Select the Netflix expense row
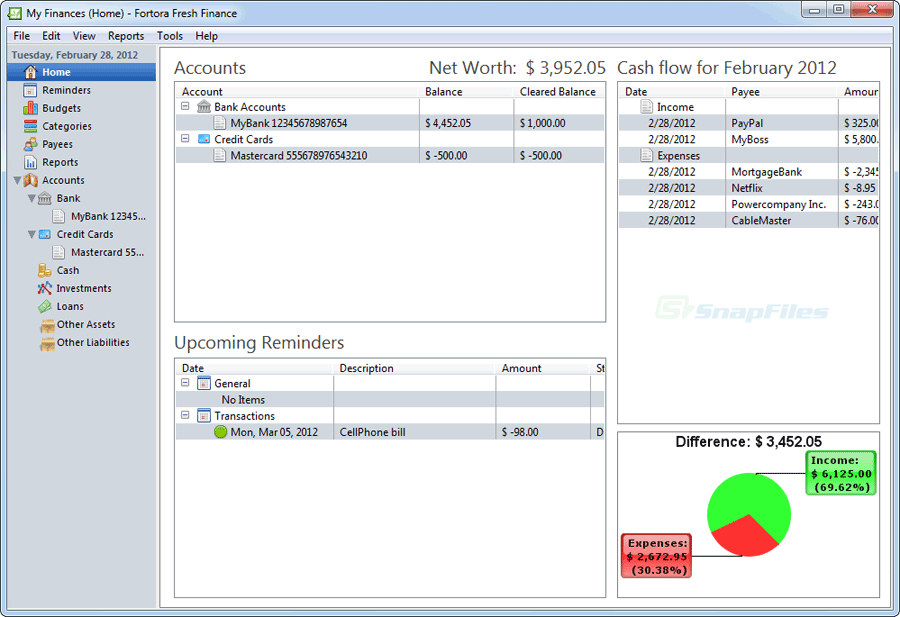This screenshot has width=900, height=617. pos(748,188)
